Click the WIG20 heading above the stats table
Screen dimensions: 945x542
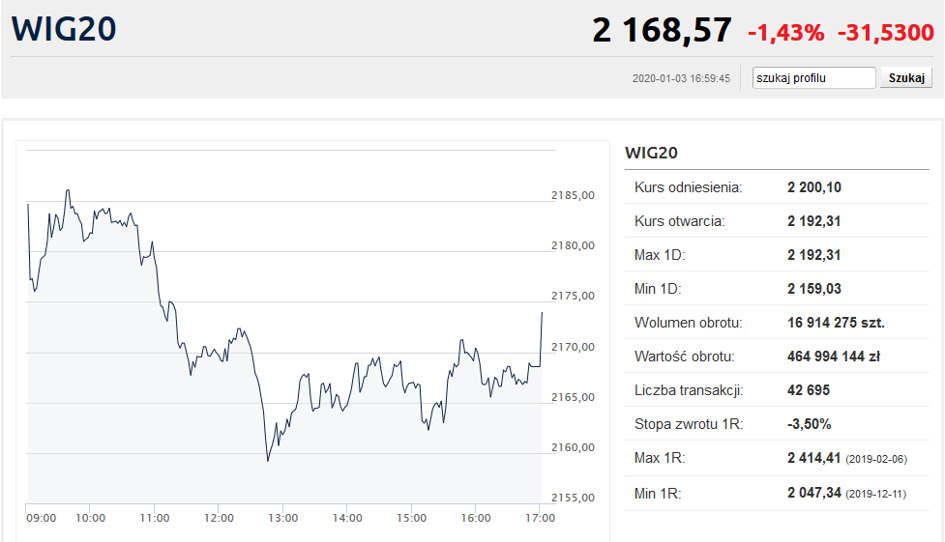pos(651,153)
